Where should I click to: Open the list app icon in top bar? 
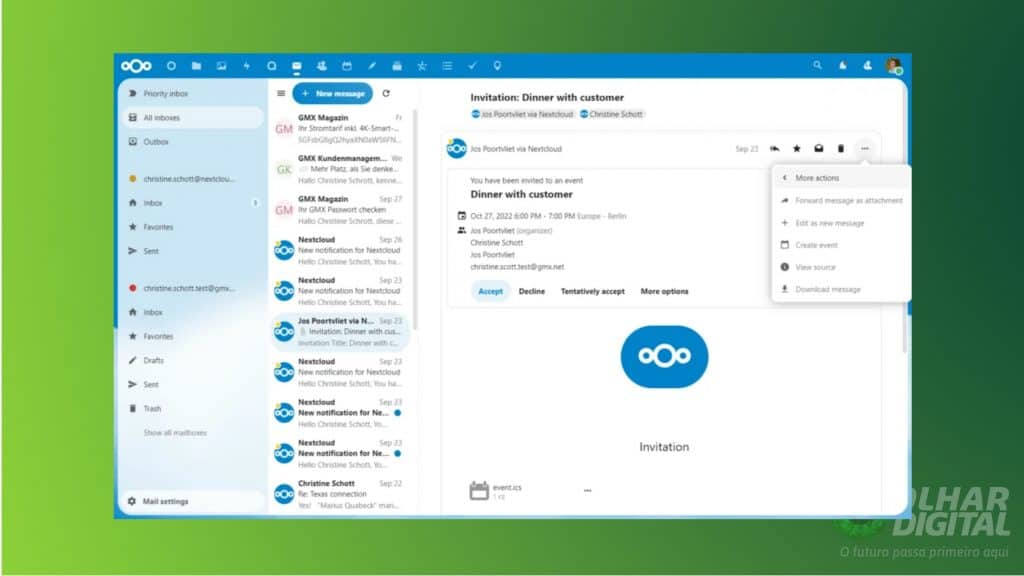pos(447,66)
